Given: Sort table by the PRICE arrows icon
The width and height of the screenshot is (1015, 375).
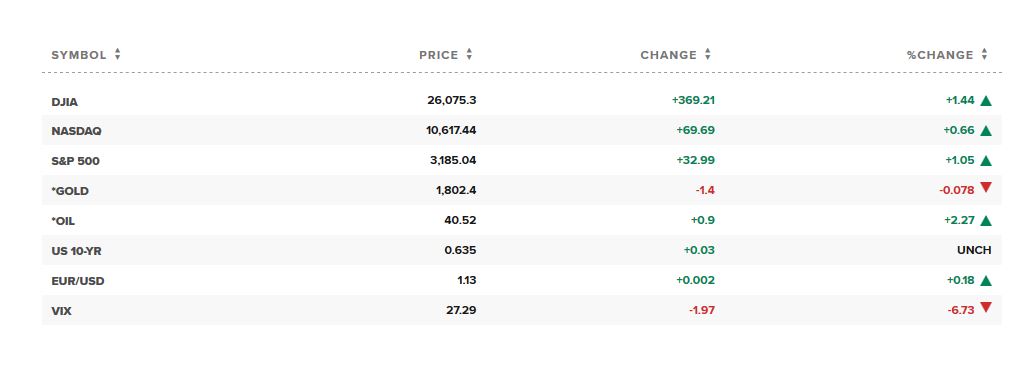Looking at the screenshot, I should [469, 54].
